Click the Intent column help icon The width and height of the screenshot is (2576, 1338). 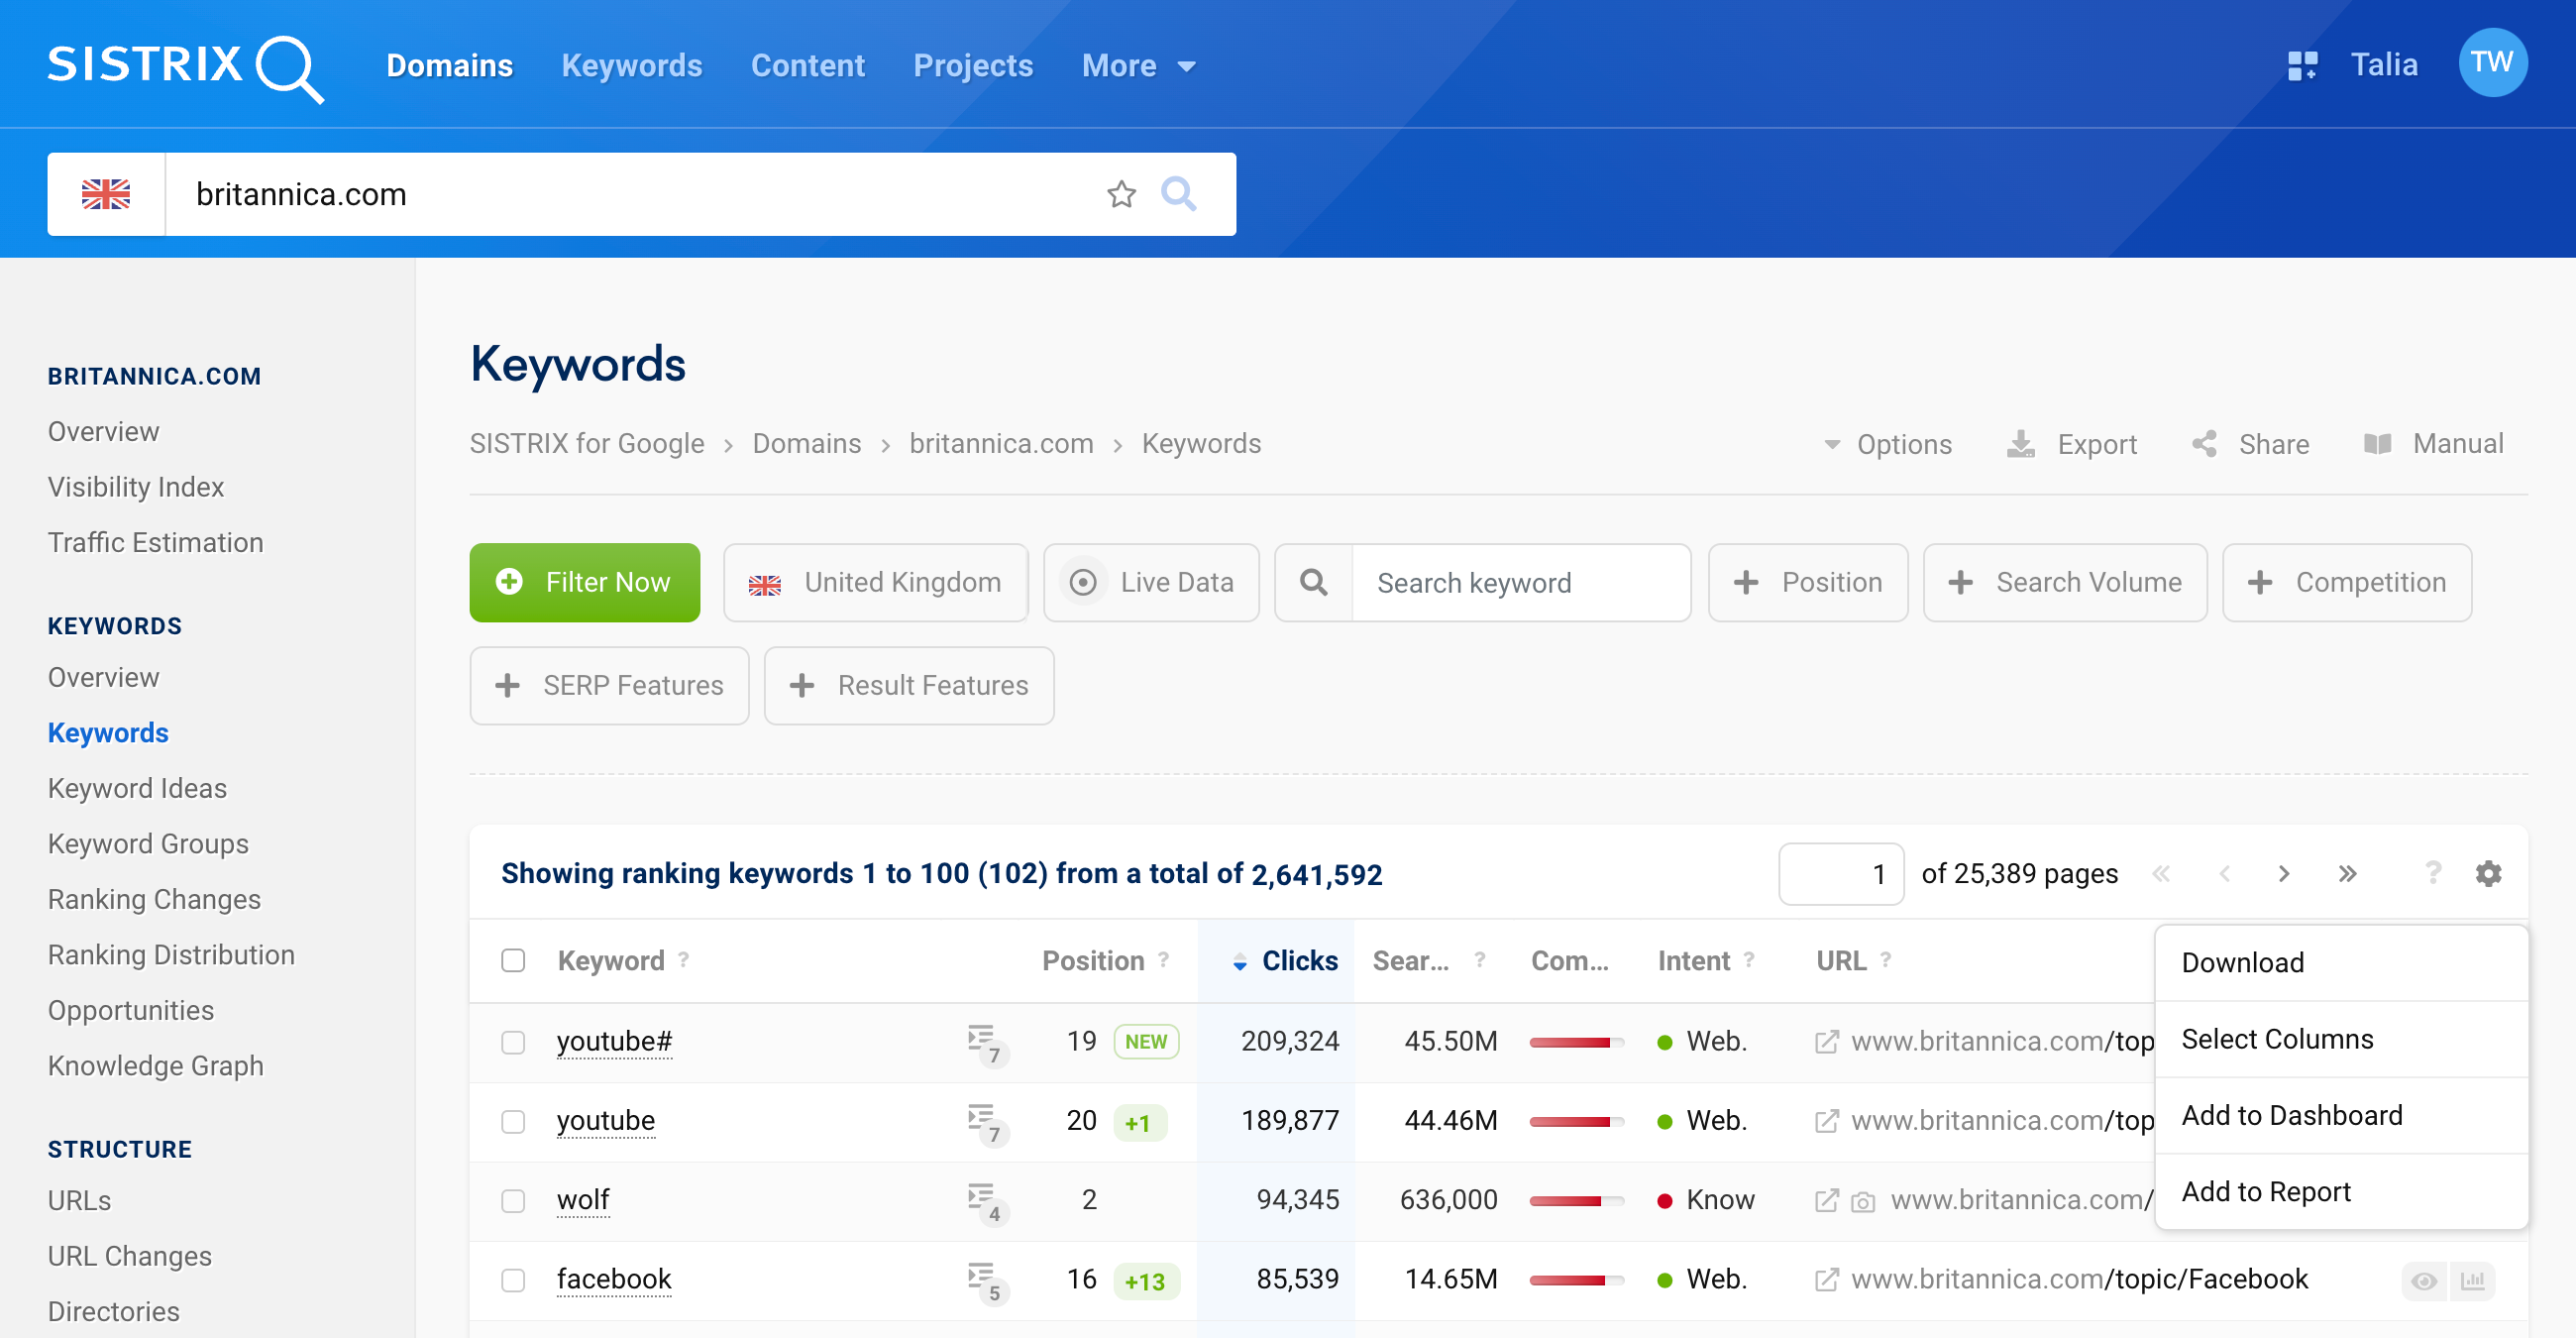(1748, 960)
